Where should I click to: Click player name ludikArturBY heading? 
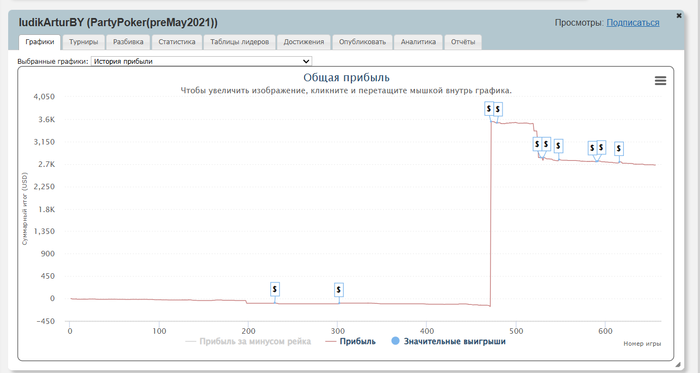click(x=118, y=22)
